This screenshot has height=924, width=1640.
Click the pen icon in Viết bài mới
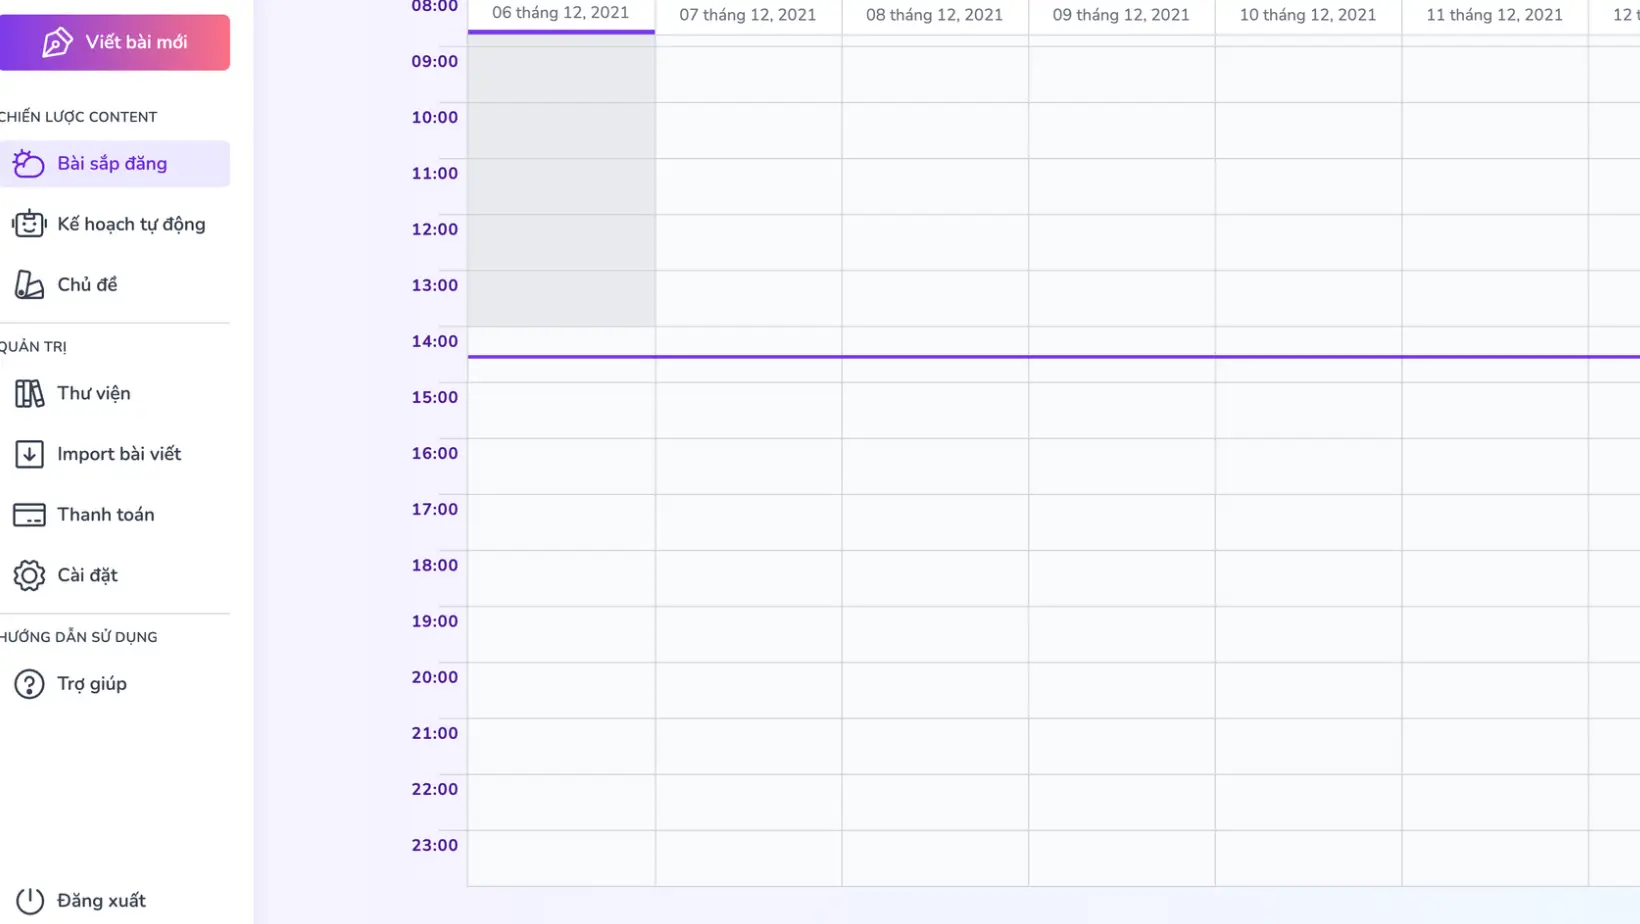(x=57, y=42)
